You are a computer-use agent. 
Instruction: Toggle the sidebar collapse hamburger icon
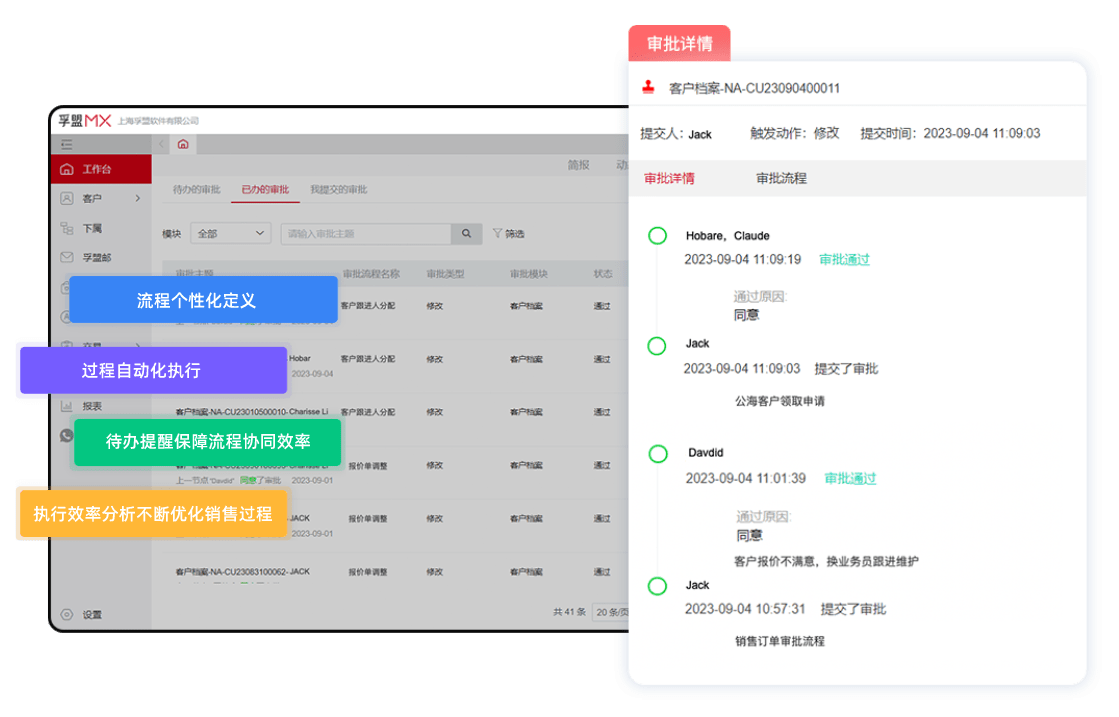pyautogui.click(x=67, y=145)
